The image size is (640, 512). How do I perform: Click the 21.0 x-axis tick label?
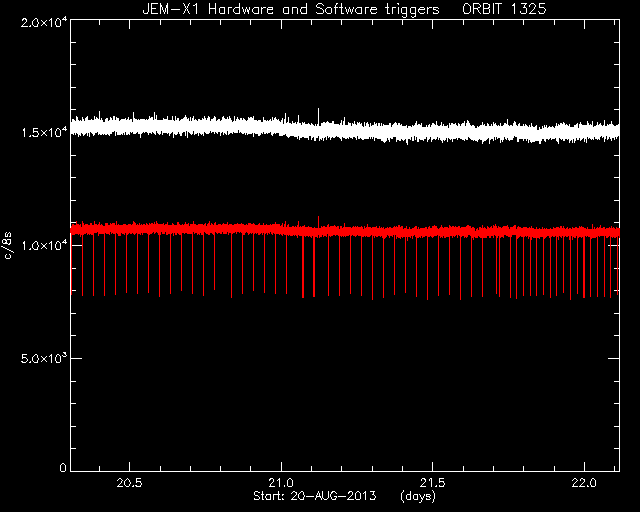pyautogui.click(x=281, y=483)
